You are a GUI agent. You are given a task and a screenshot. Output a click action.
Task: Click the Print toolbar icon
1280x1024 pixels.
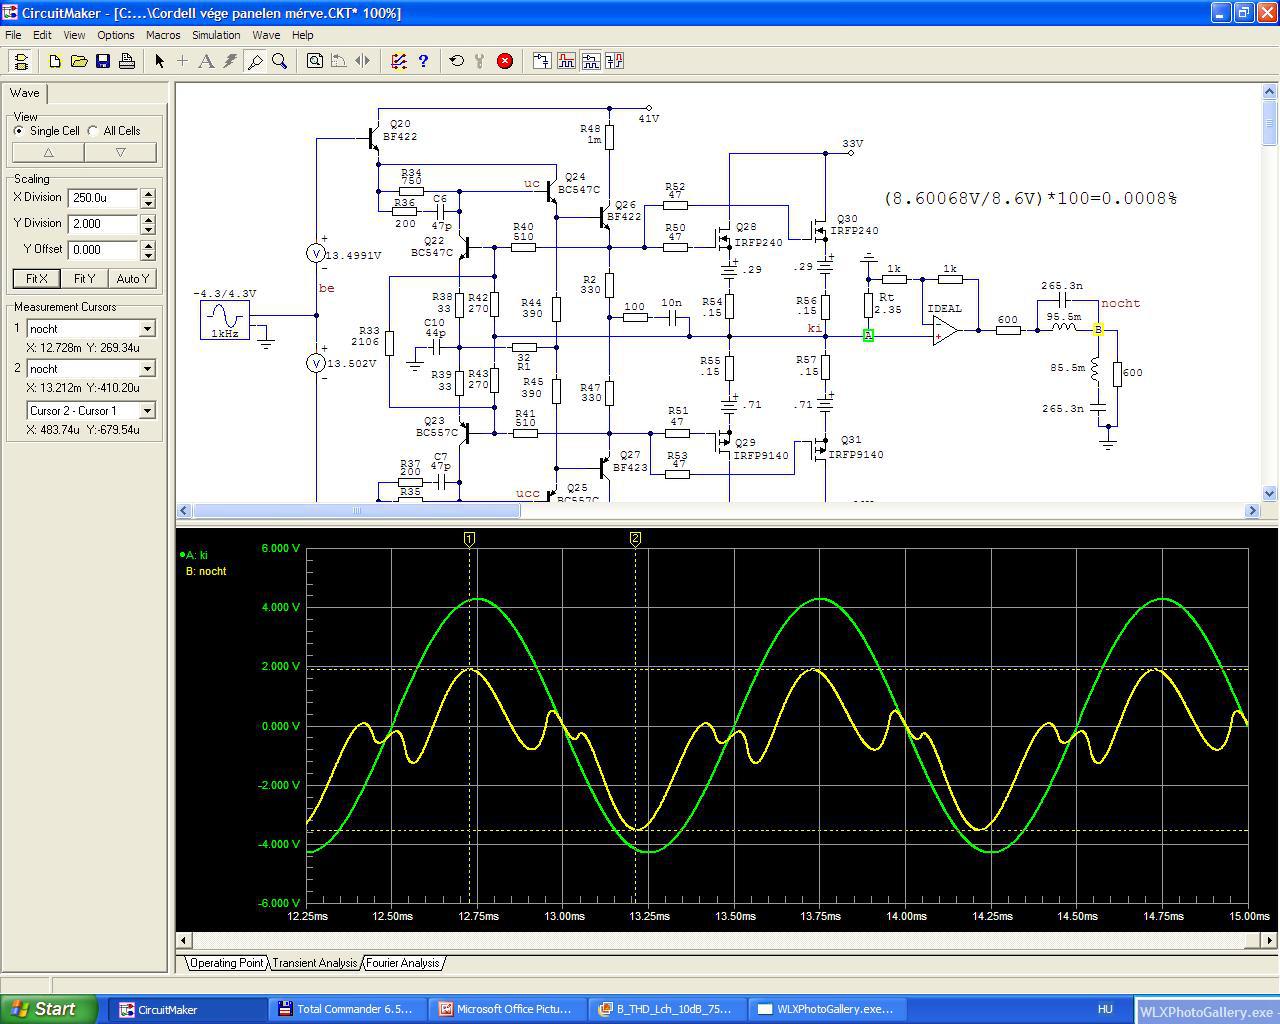127,61
